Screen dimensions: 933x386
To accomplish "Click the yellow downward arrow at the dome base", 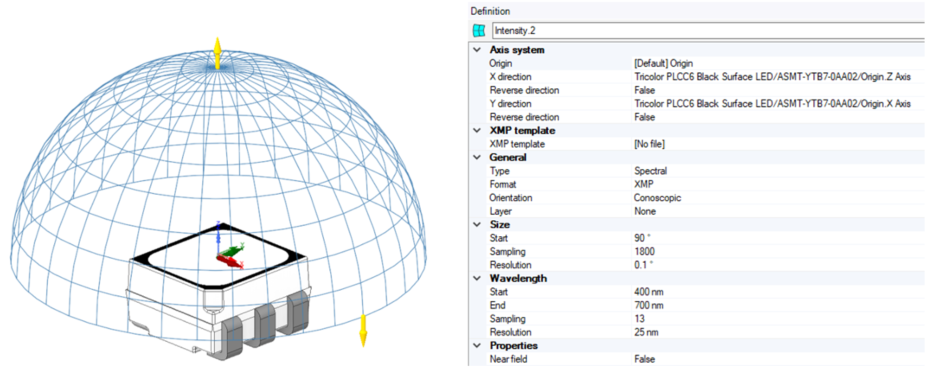I will pyautogui.click(x=363, y=330).
